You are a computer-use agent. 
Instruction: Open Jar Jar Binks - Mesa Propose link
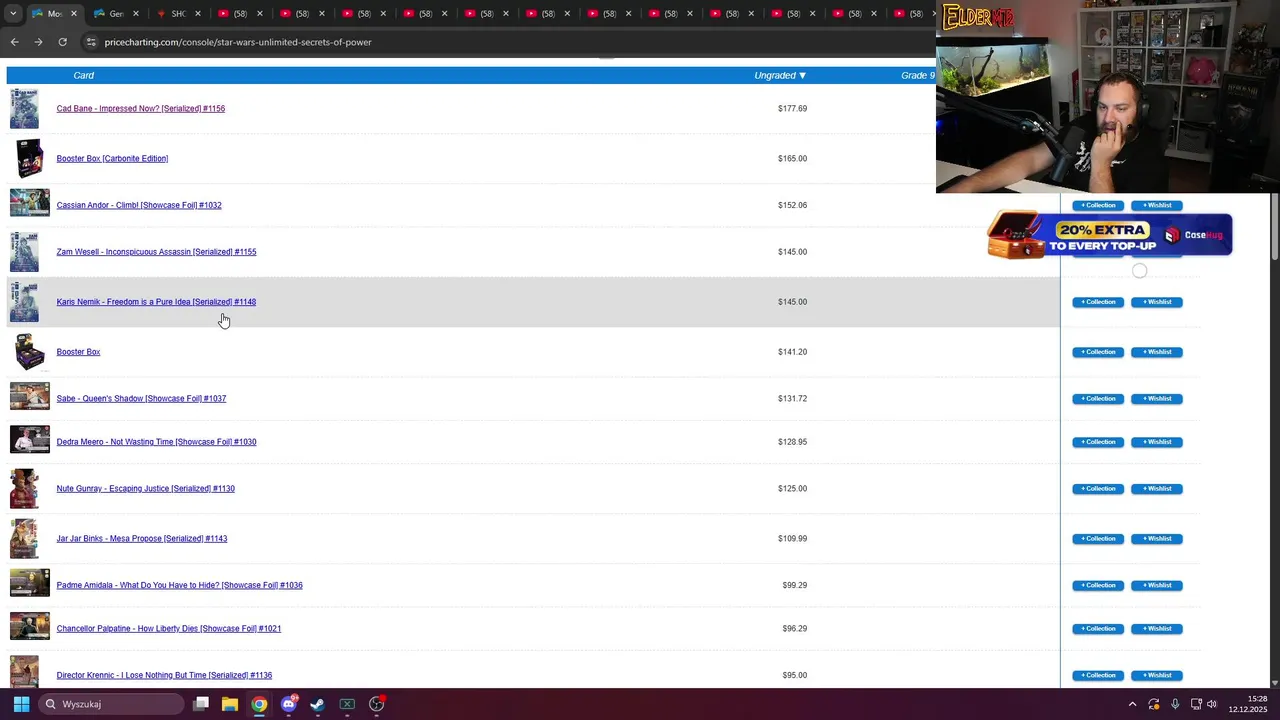pos(142,538)
